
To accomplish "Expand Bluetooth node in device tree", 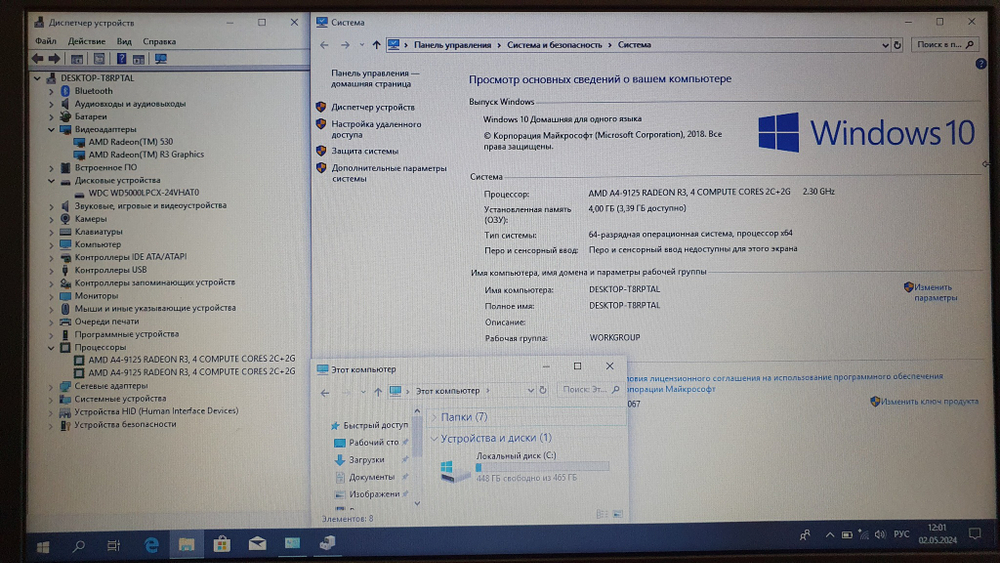I will (51, 91).
